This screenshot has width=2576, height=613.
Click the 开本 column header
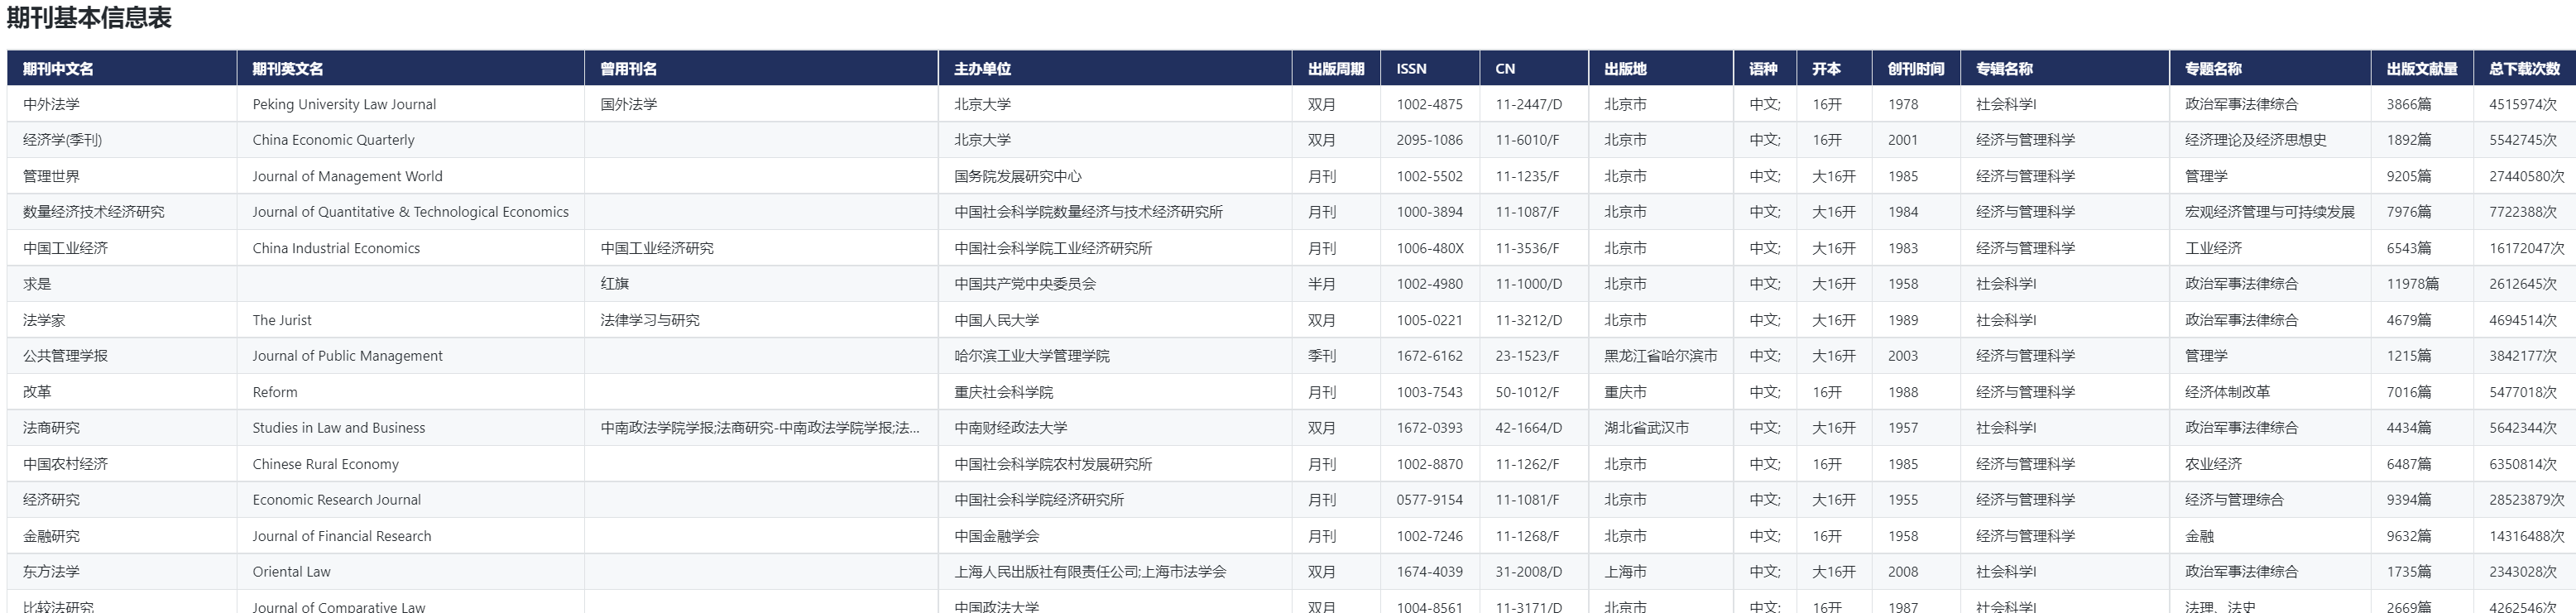(x=1834, y=68)
